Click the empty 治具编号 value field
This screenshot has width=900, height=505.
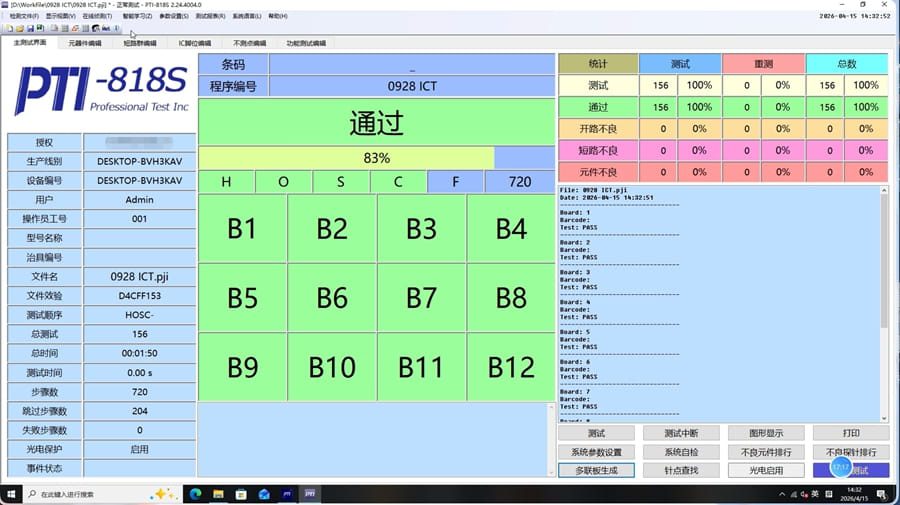tap(139, 257)
